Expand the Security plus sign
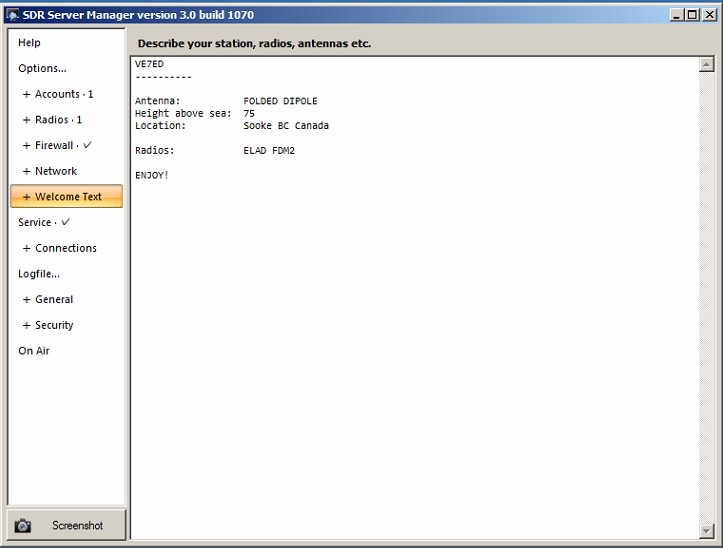The width and height of the screenshot is (723, 548). (x=26, y=326)
